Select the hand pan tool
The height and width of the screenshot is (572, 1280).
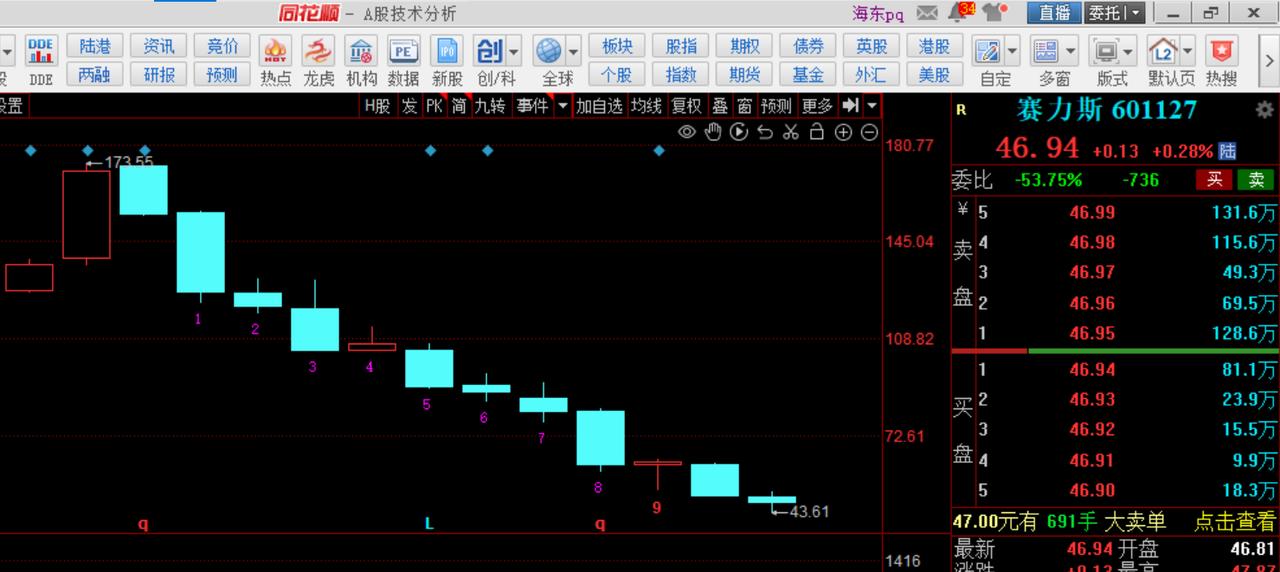[713, 132]
